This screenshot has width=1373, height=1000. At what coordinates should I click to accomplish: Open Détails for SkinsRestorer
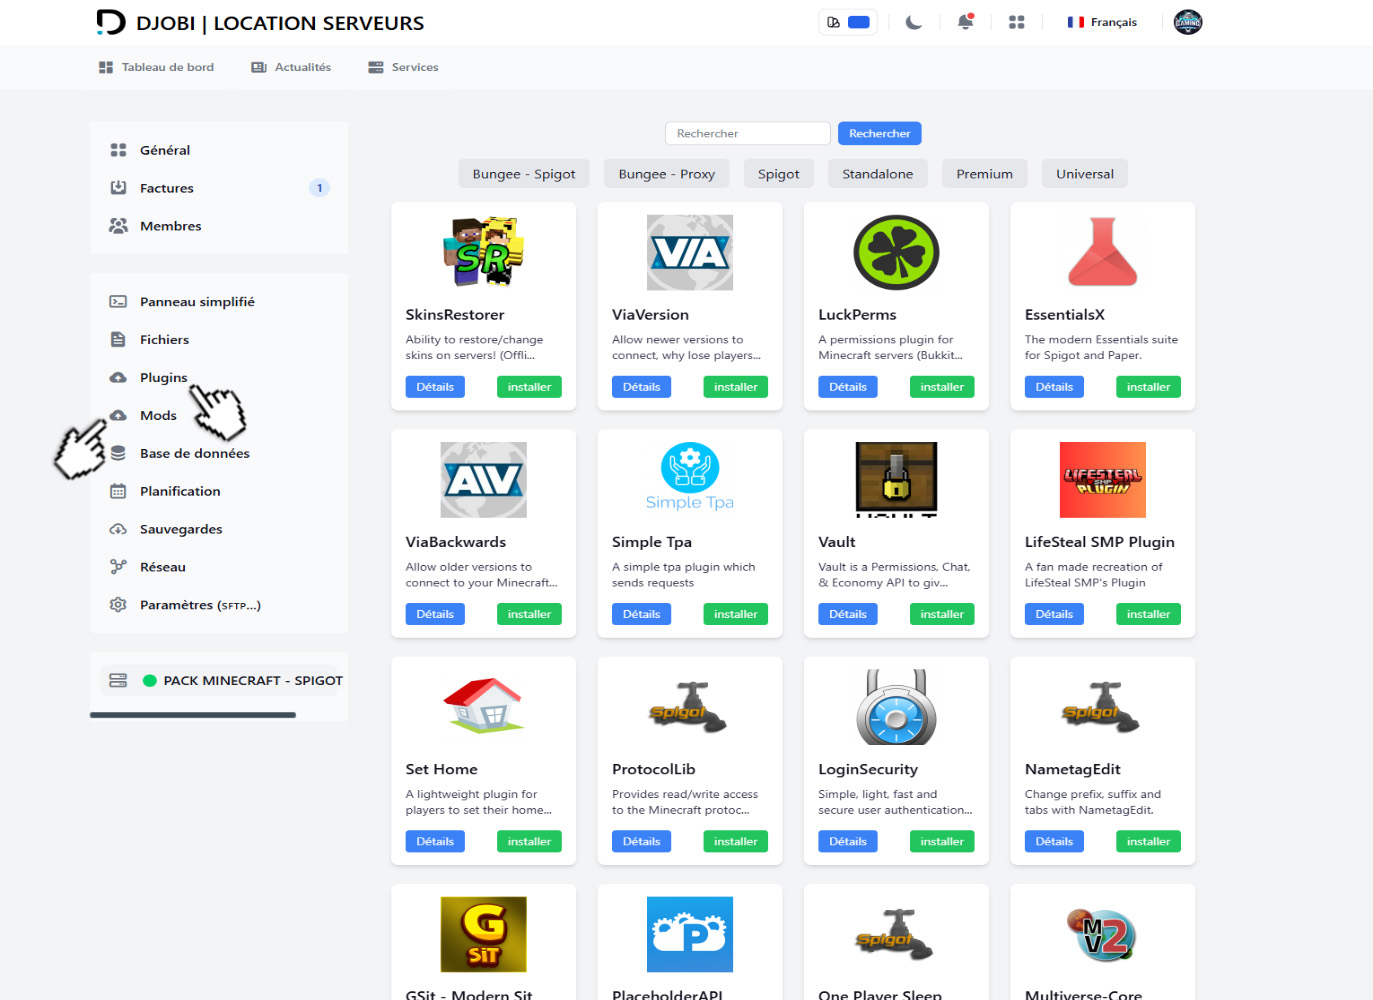(435, 387)
